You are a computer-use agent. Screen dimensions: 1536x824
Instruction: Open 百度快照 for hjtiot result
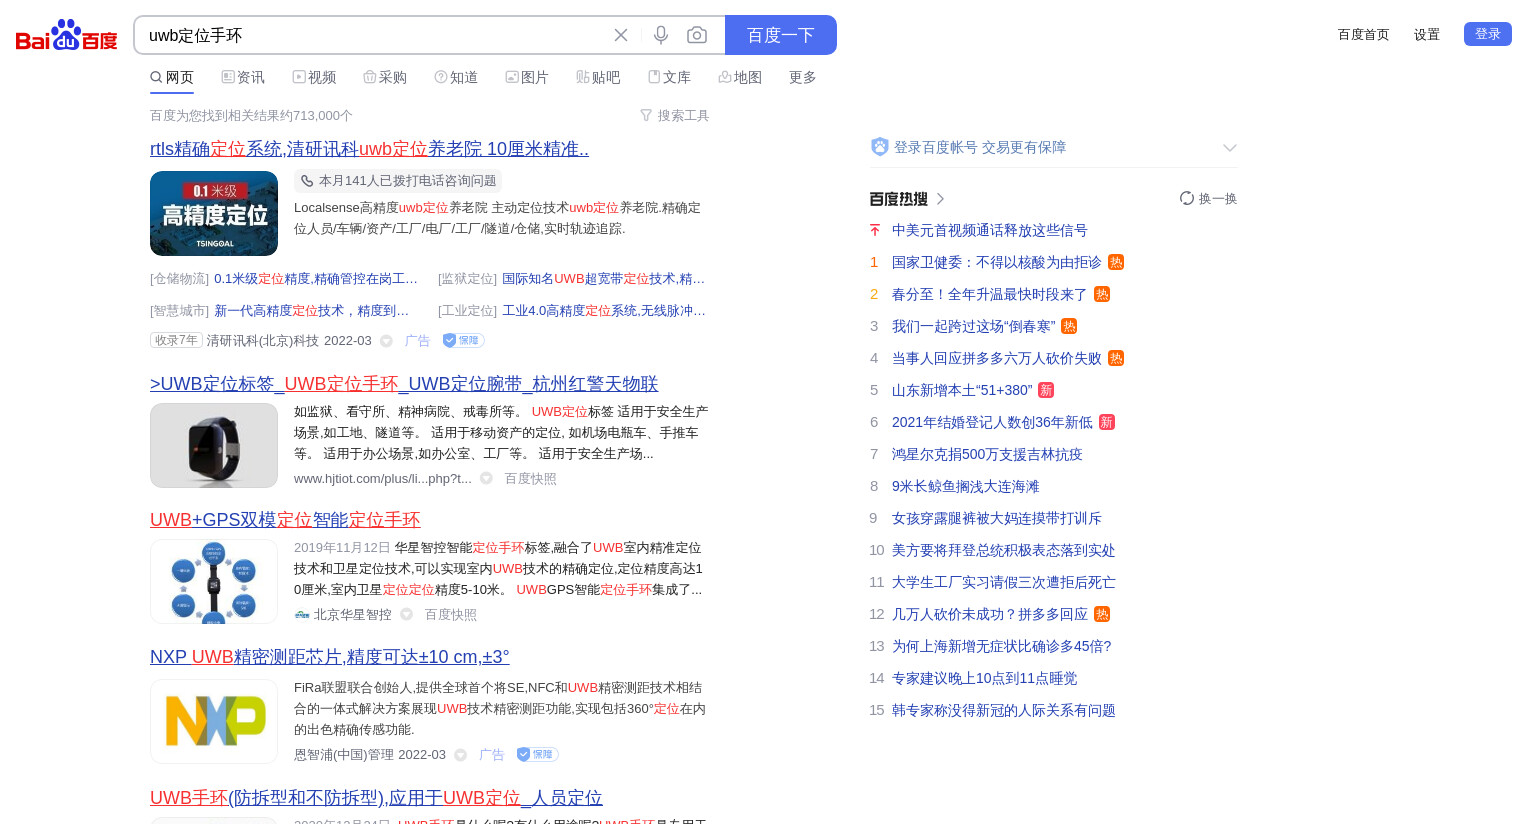point(530,479)
